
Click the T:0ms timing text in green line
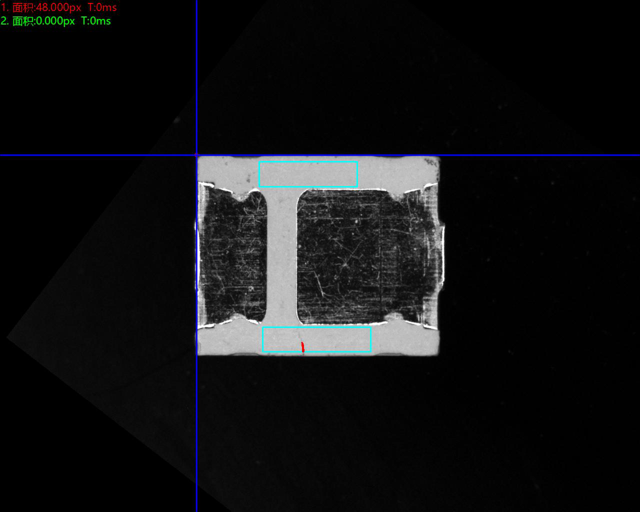coord(95,21)
